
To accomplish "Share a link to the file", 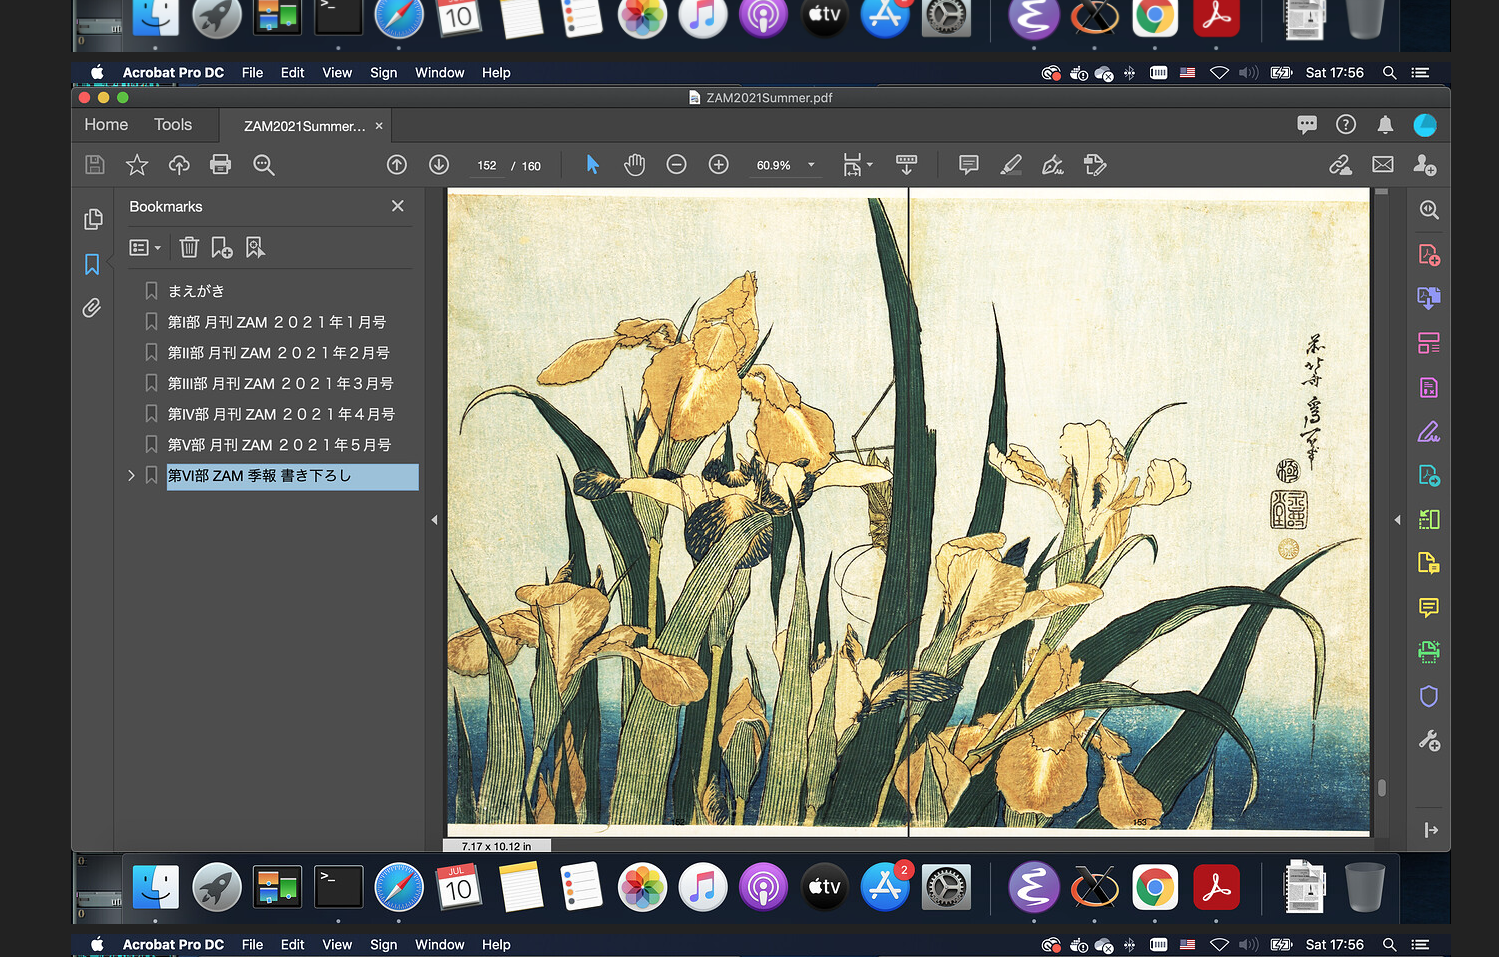I will click(1340, 165).
